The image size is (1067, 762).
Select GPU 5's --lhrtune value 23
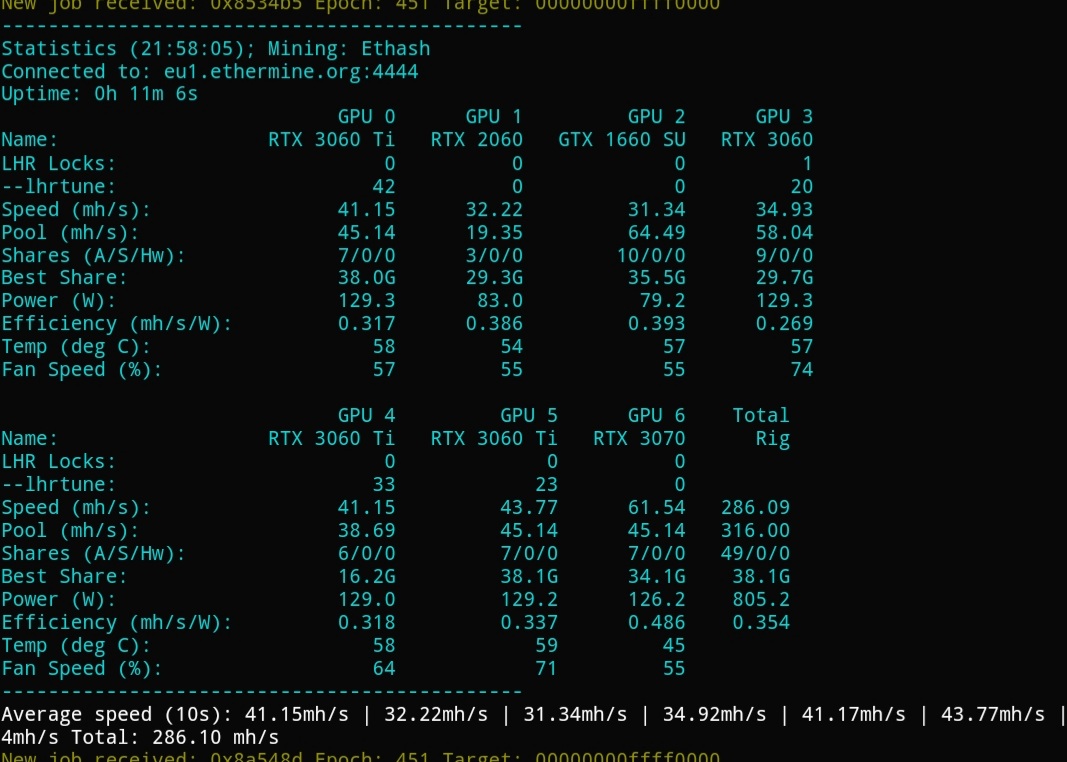pyautogui.click(x=546, y=484)
